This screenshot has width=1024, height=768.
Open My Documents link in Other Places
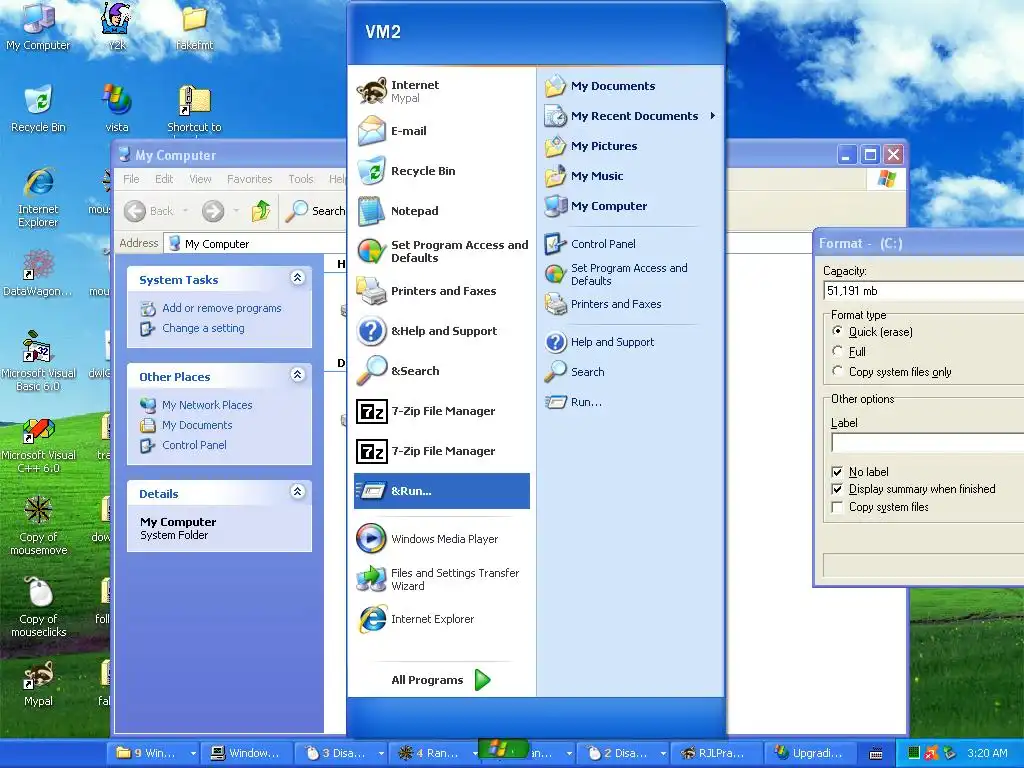(x=197, y=425)
